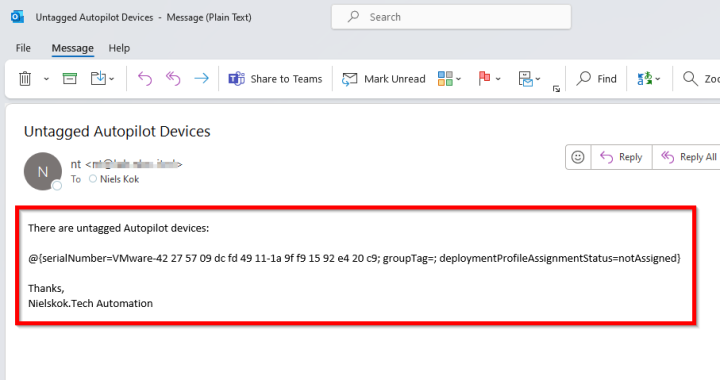Archive this message with the archive icon
Image resolution: width=720 pixels, height=380 pixels.
[69, 79]
